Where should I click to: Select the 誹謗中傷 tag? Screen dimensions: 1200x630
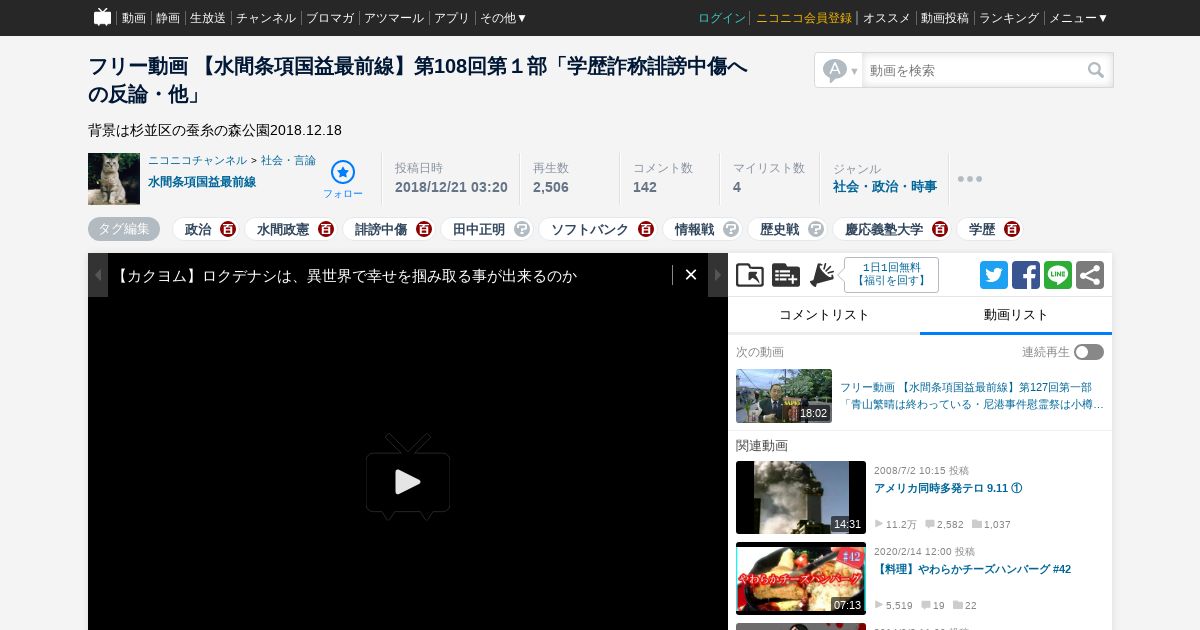pos(381,229)
